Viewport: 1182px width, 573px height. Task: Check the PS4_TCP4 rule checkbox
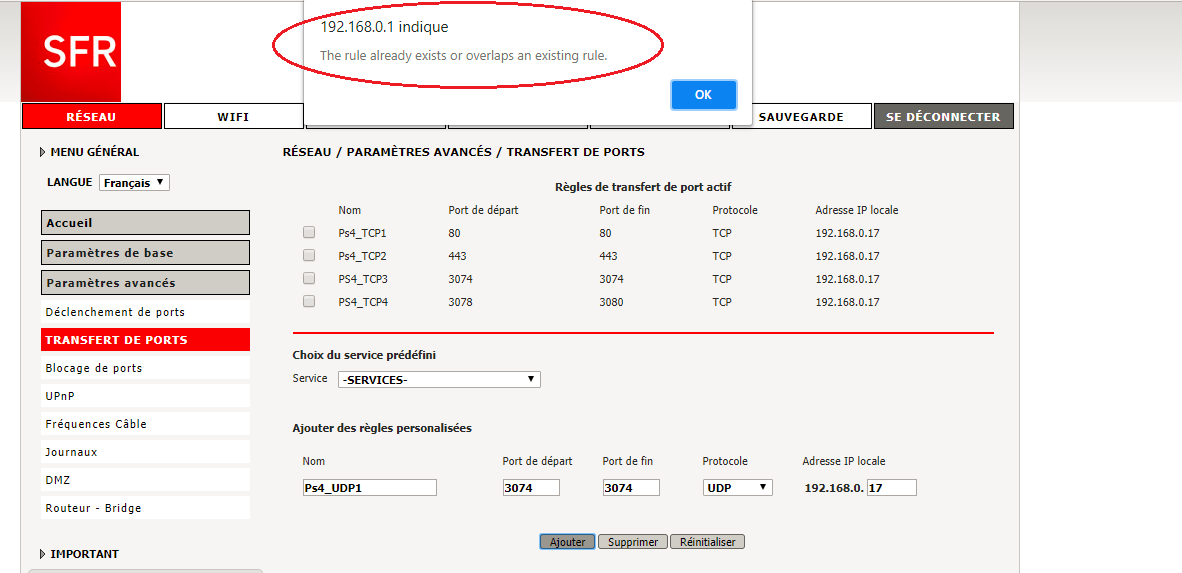point(309,302)
